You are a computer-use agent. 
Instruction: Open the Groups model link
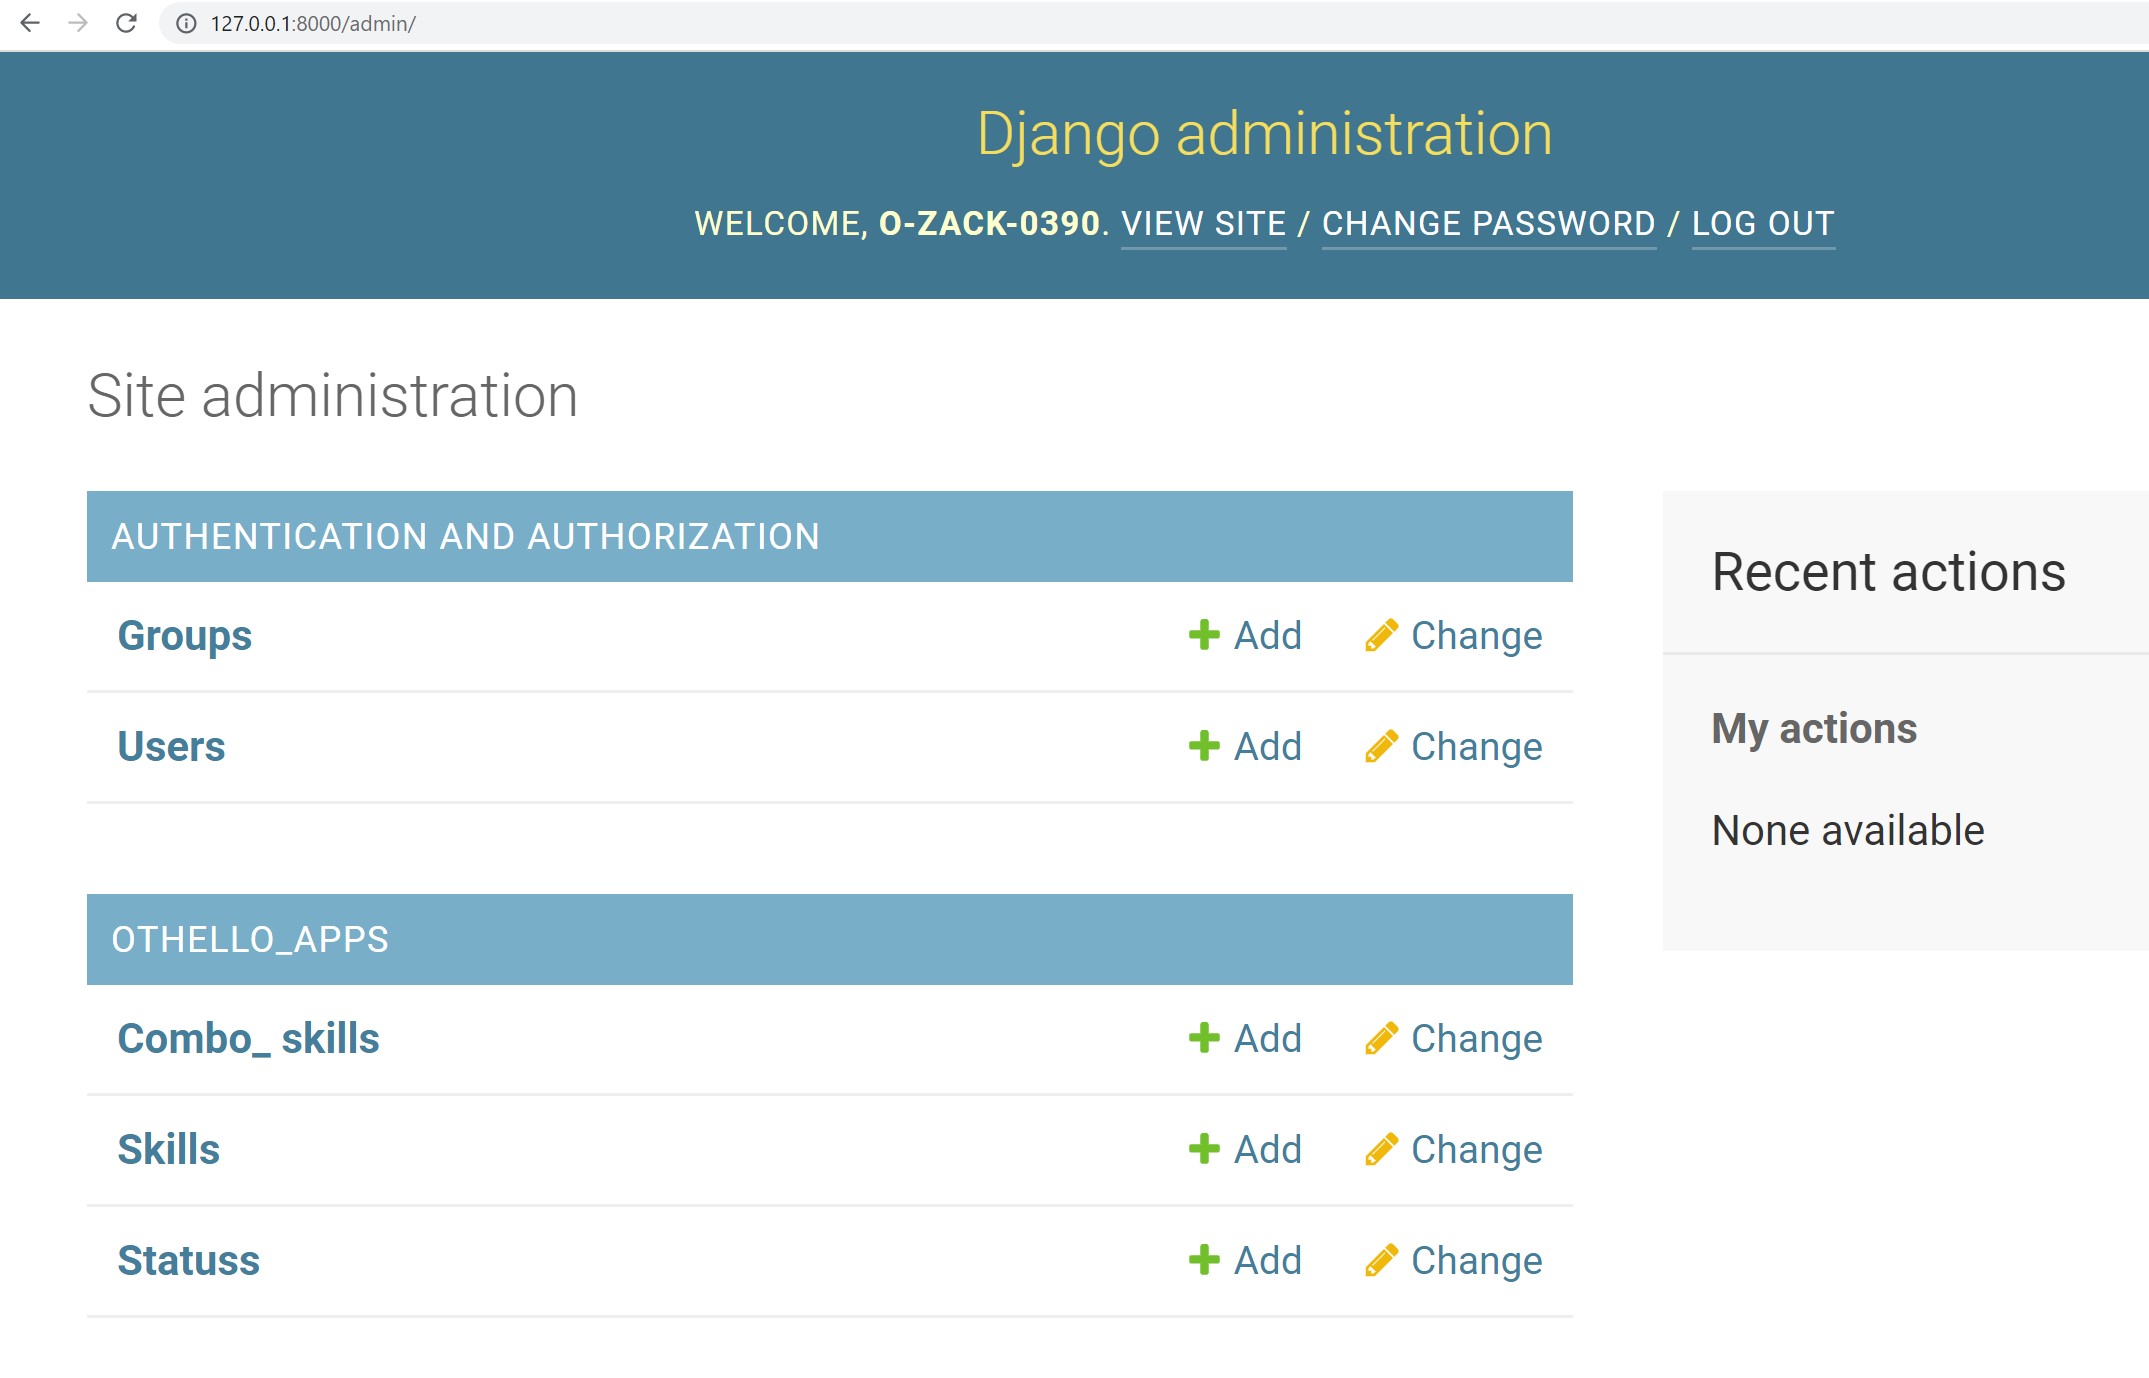[184, 636]
